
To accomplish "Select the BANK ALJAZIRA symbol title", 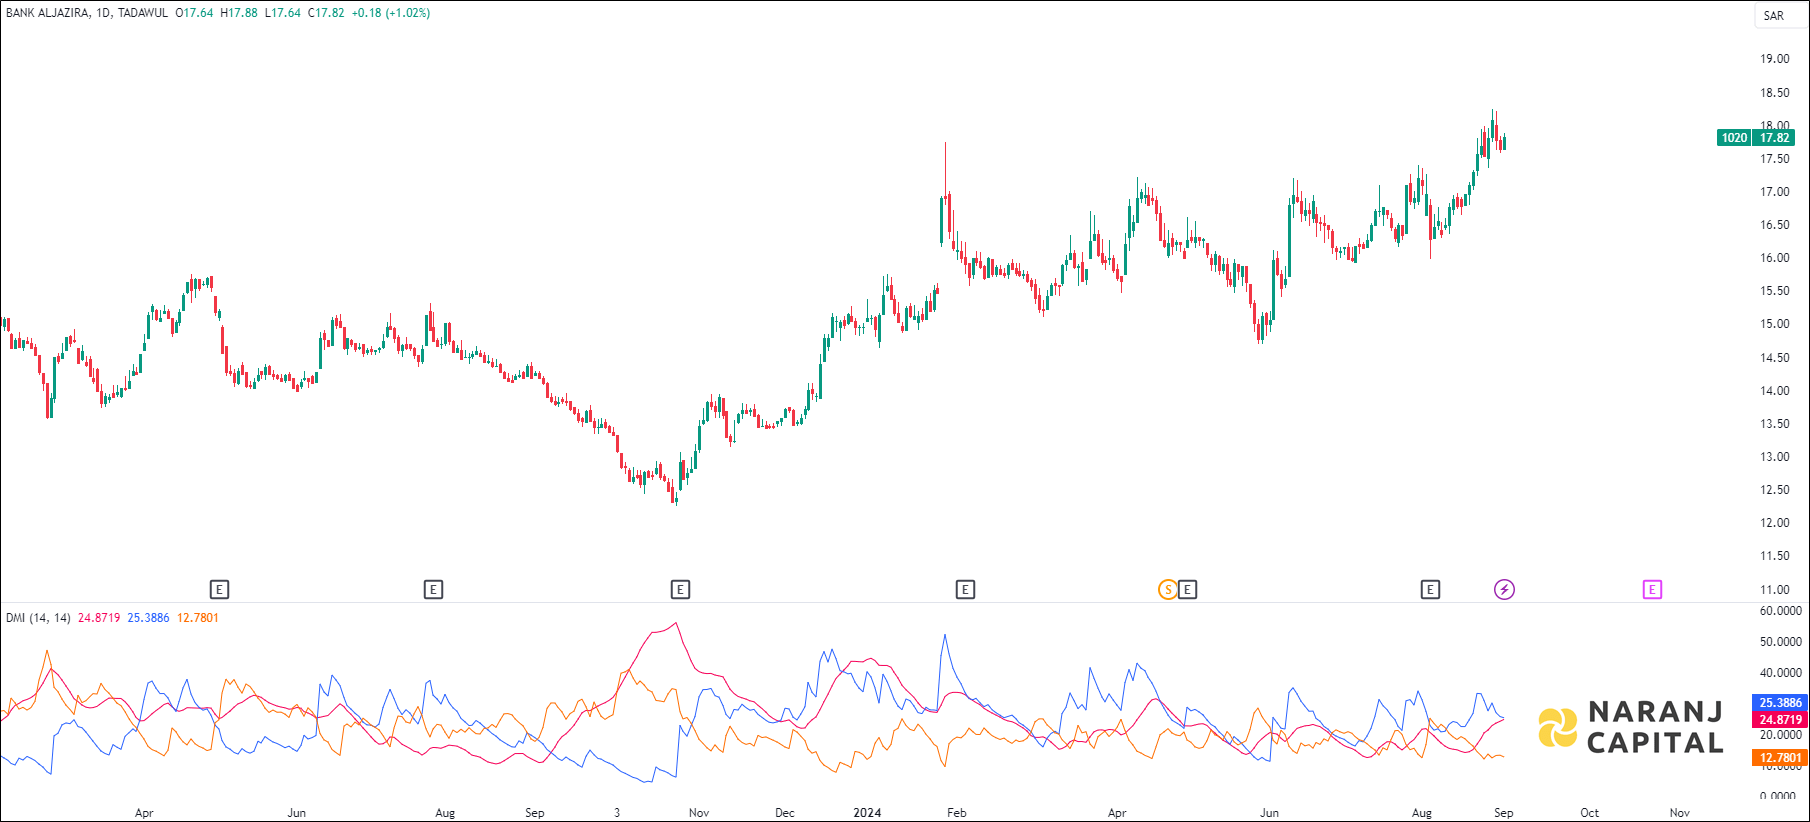I will [x=48, y=13].
